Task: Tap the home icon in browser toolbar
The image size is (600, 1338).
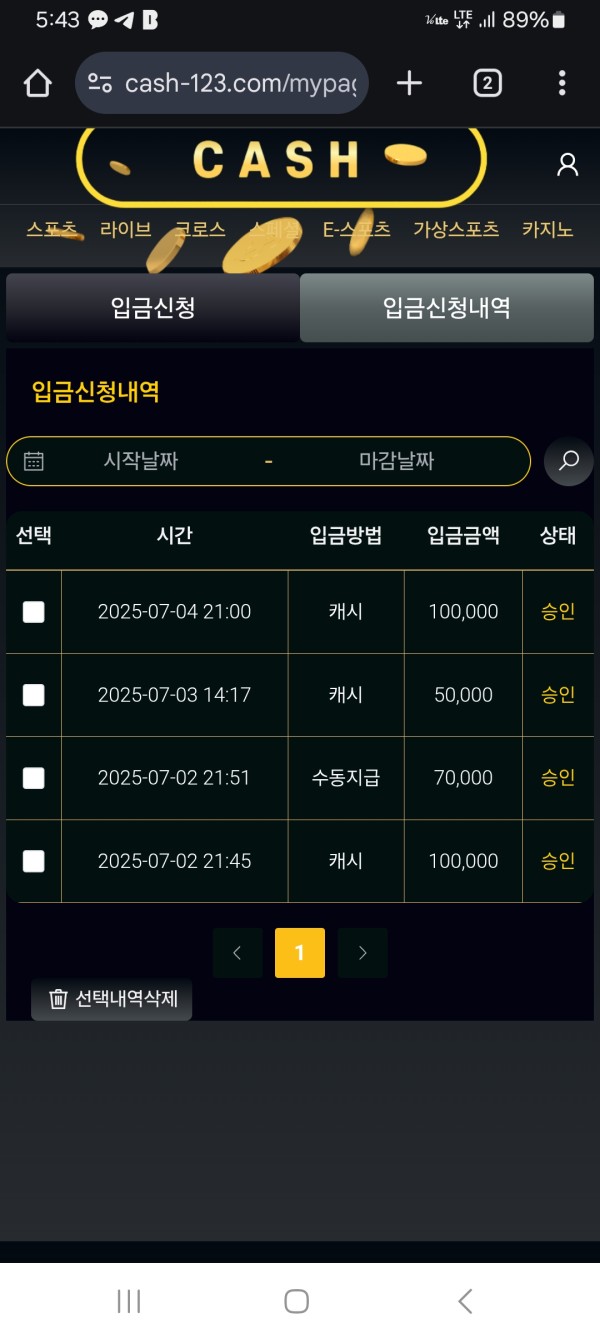Action: click(37, 83)
